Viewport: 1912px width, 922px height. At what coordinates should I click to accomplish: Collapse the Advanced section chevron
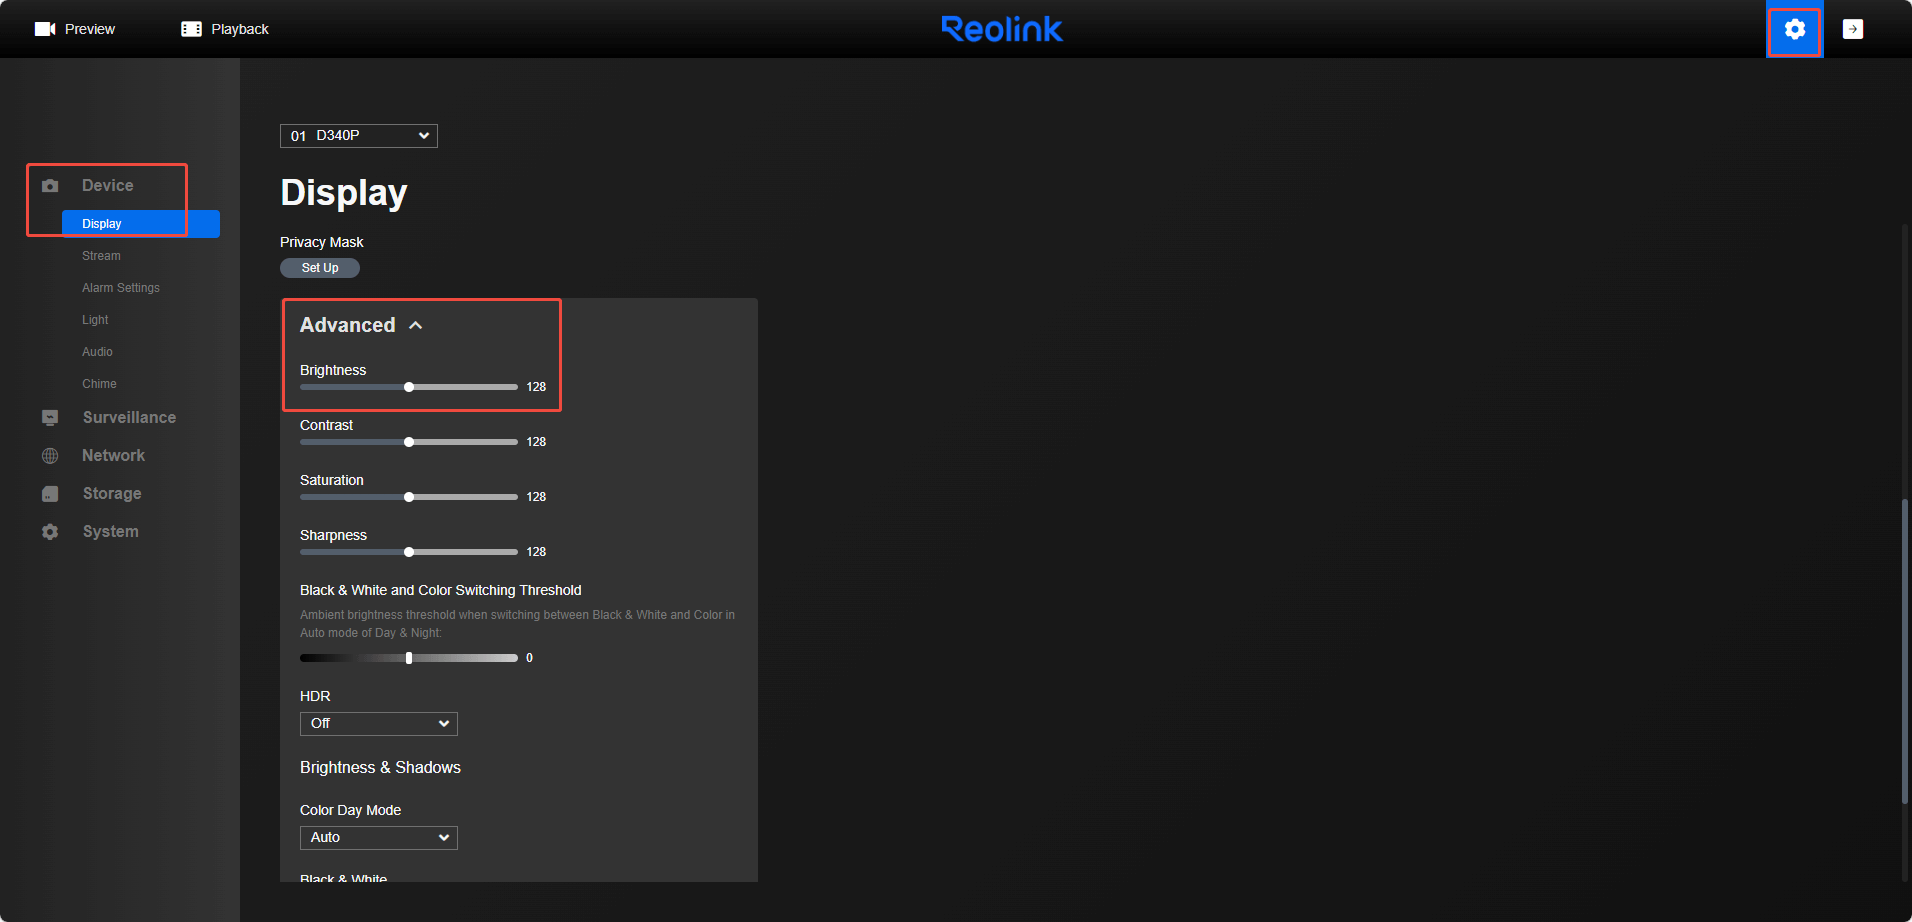coord(416,326)
